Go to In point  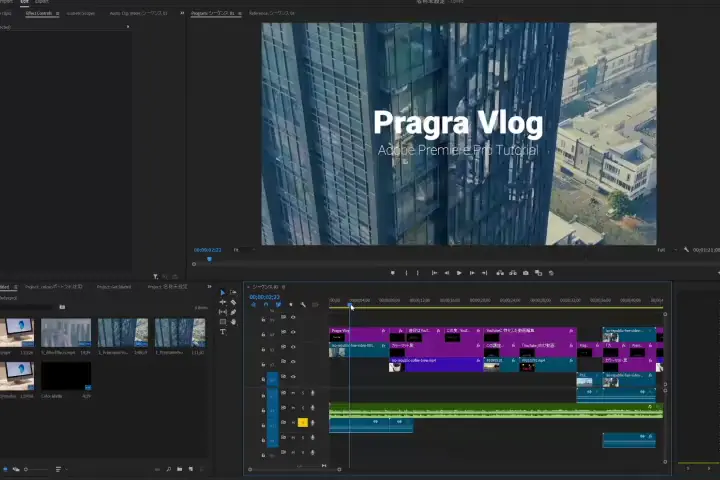pos(434,273)
